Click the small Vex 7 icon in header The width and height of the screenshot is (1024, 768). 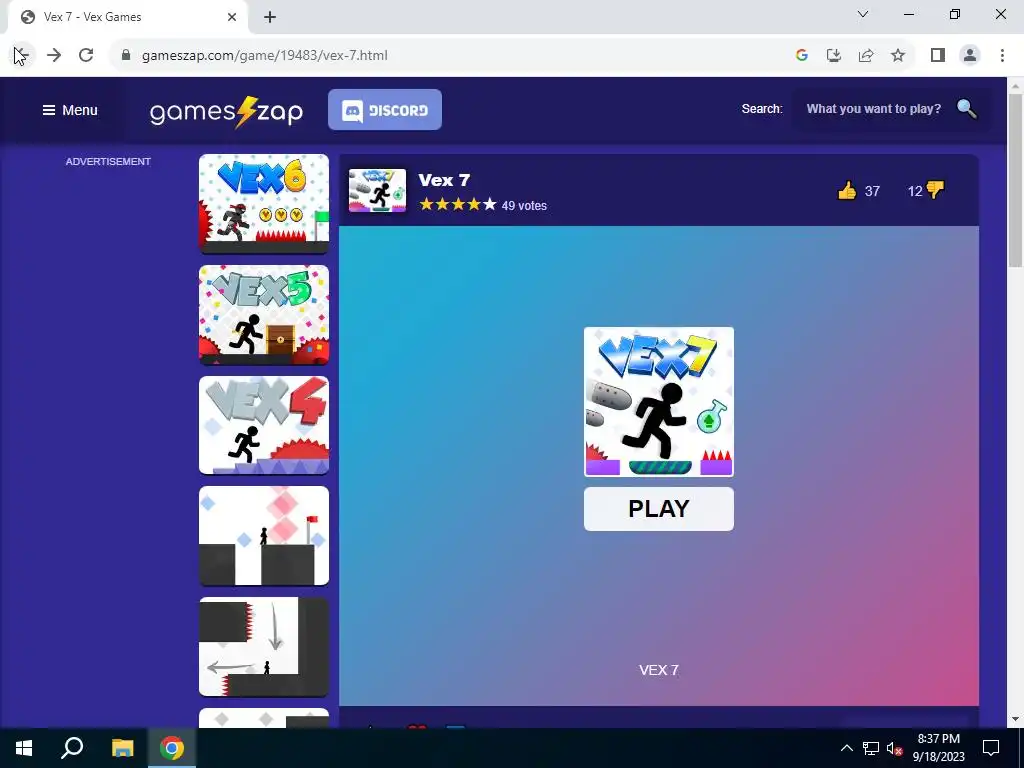click(x=377, y=191)
